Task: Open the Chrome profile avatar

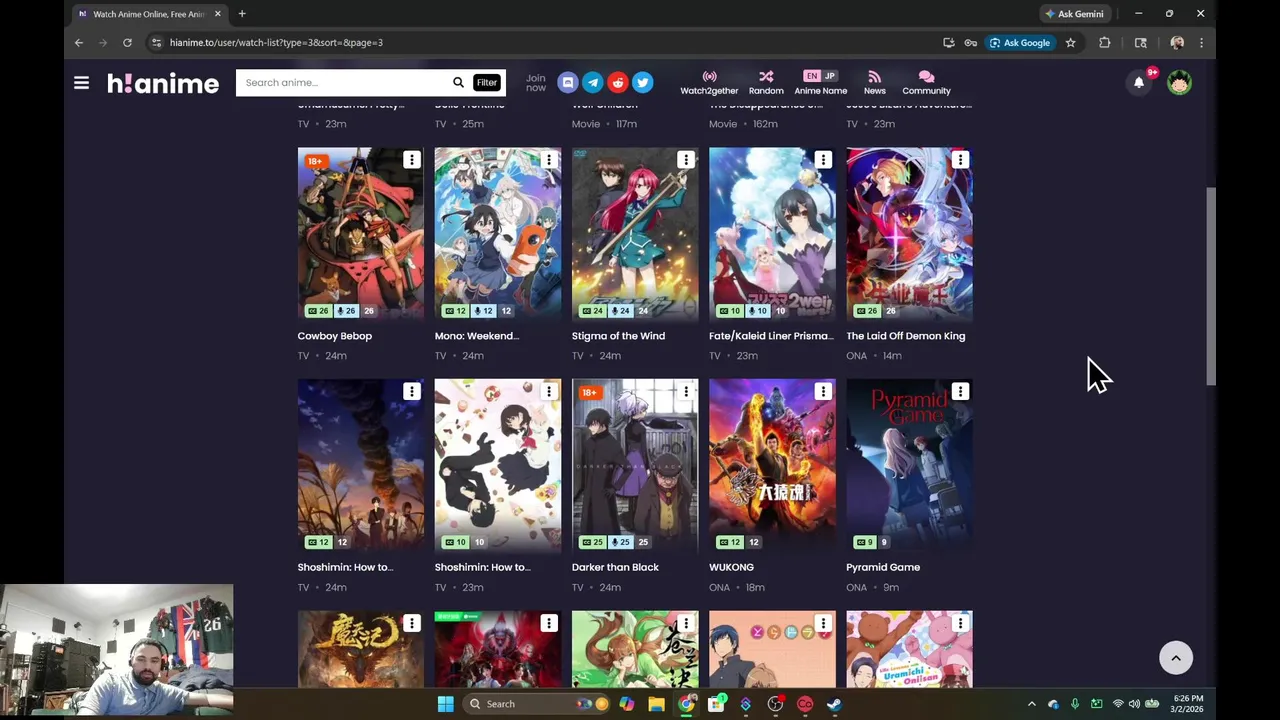Action: pos(1177,43)
